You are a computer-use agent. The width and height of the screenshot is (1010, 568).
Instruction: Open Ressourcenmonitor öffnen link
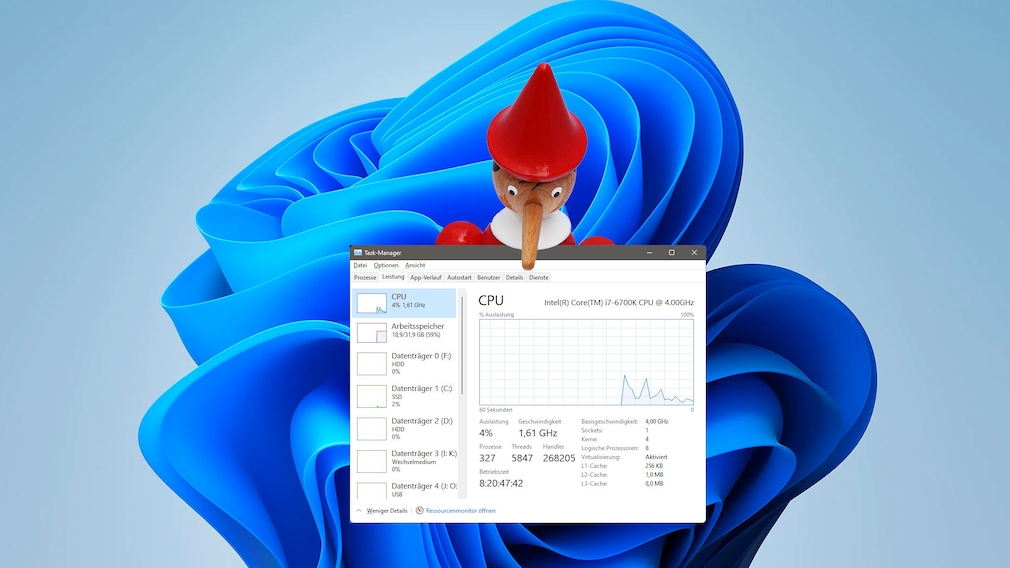[461, 511]
